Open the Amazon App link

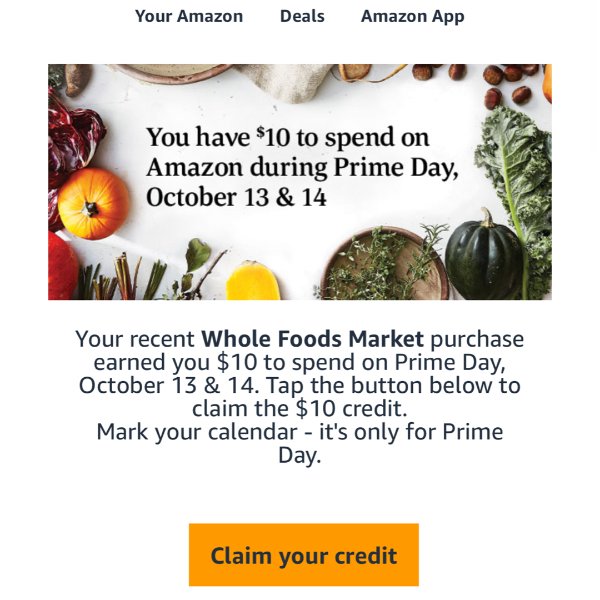[x=412, y=16]
